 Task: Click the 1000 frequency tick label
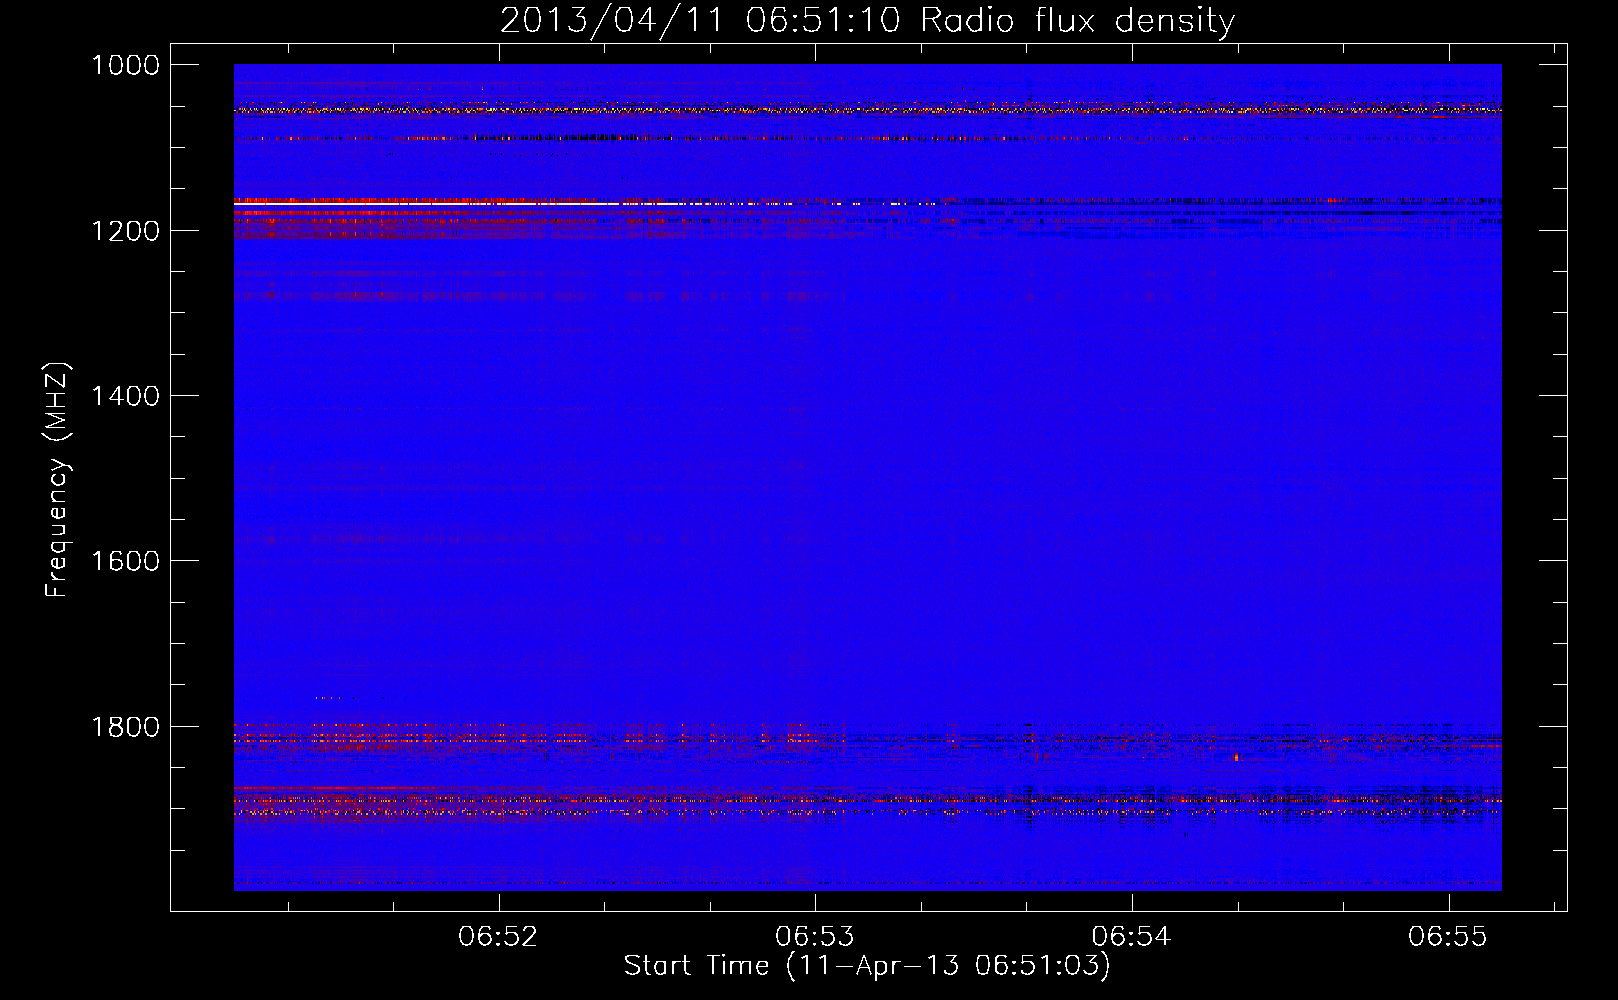[x=125, y=65]
